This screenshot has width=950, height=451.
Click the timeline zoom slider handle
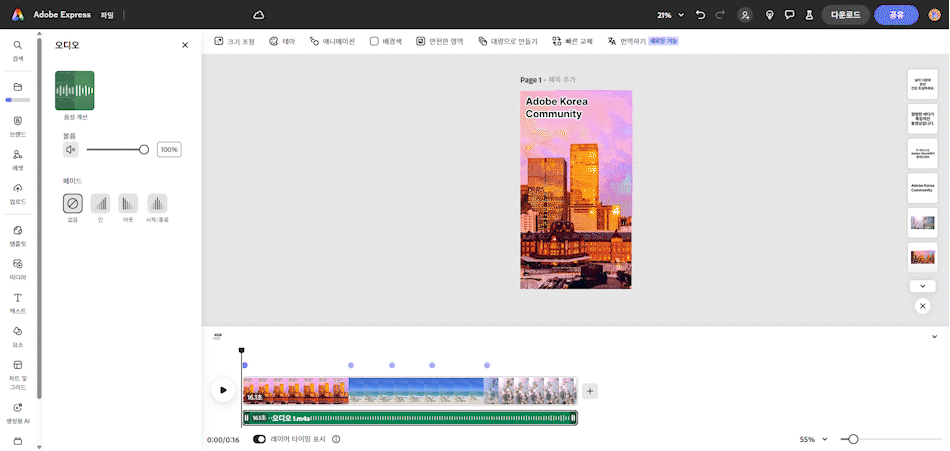point(853,439)
